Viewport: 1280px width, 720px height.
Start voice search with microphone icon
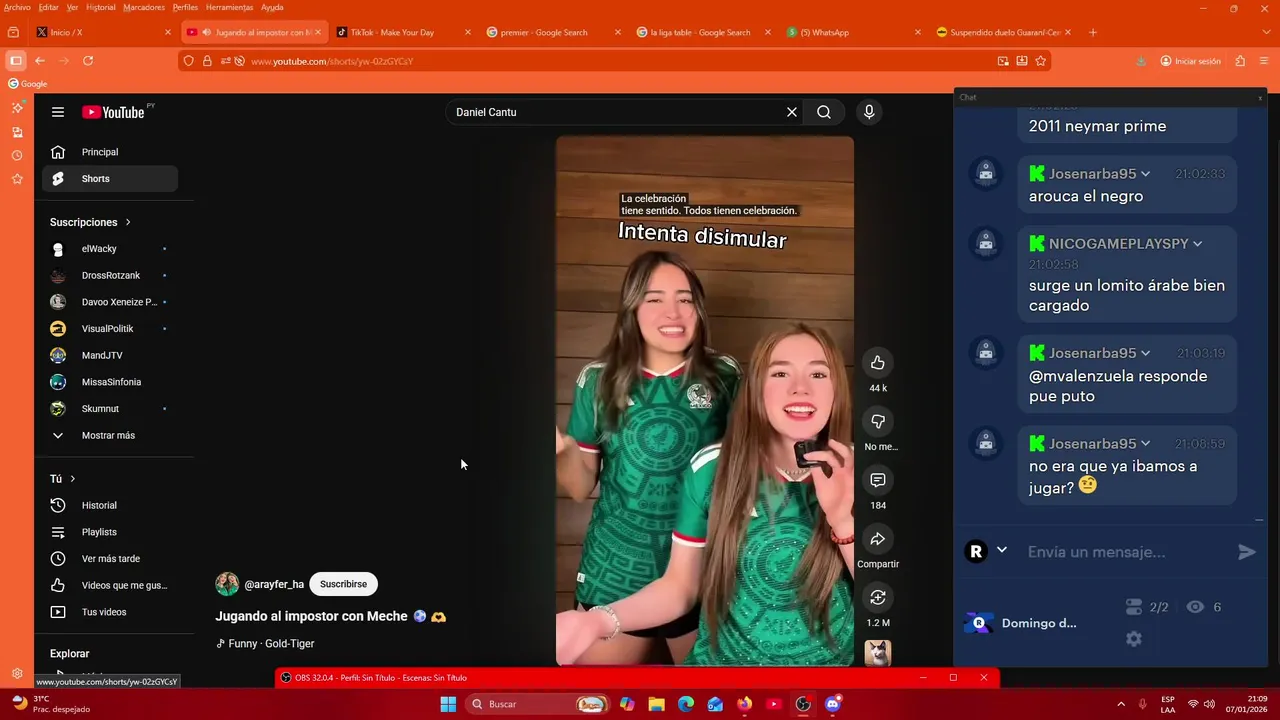[869, 112]
